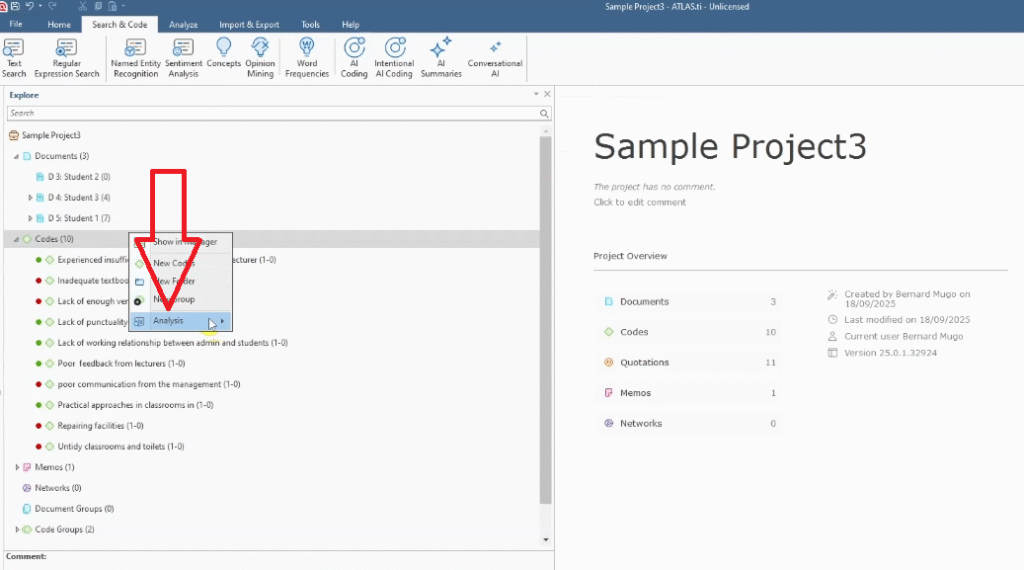Collapse the Codes tree node
Viewport: 1024px width, 570px height.
pos(16,239)
